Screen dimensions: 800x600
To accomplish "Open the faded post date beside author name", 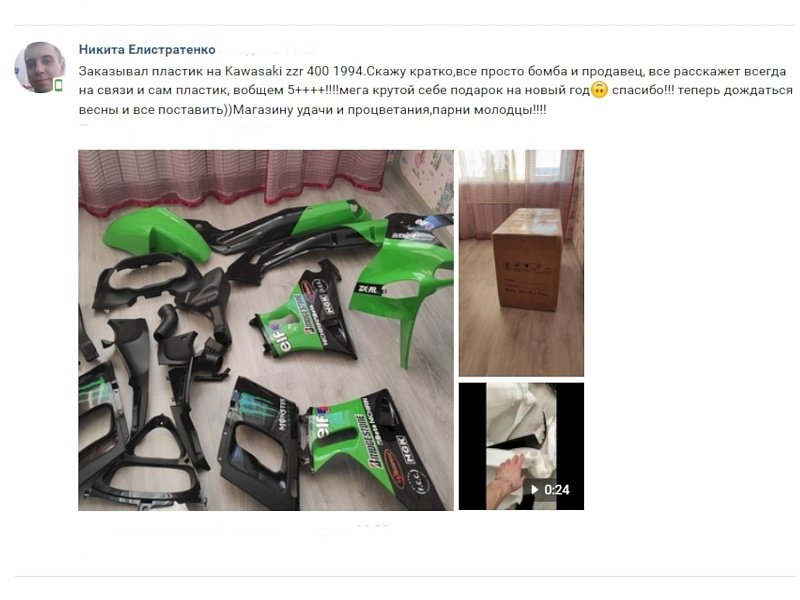I will (x=270, y=51).
